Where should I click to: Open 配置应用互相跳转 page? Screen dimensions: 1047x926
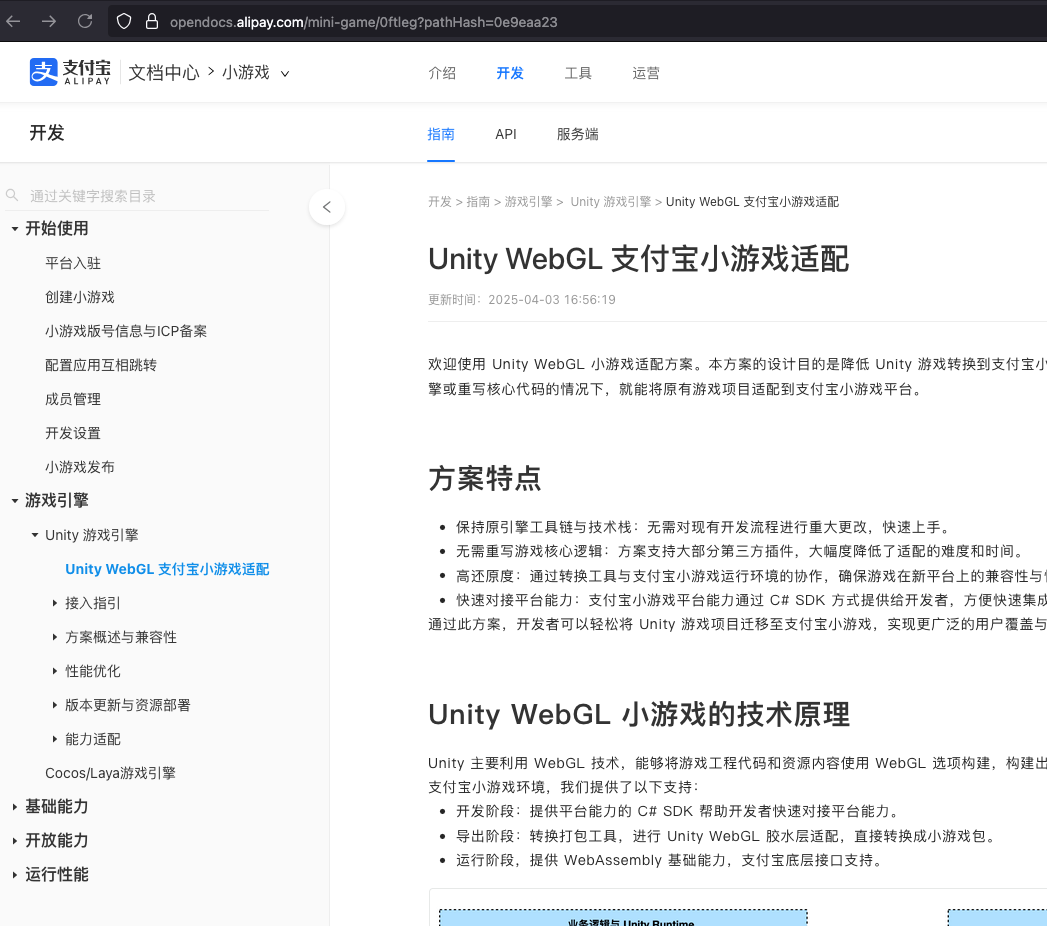click(101, 365)
